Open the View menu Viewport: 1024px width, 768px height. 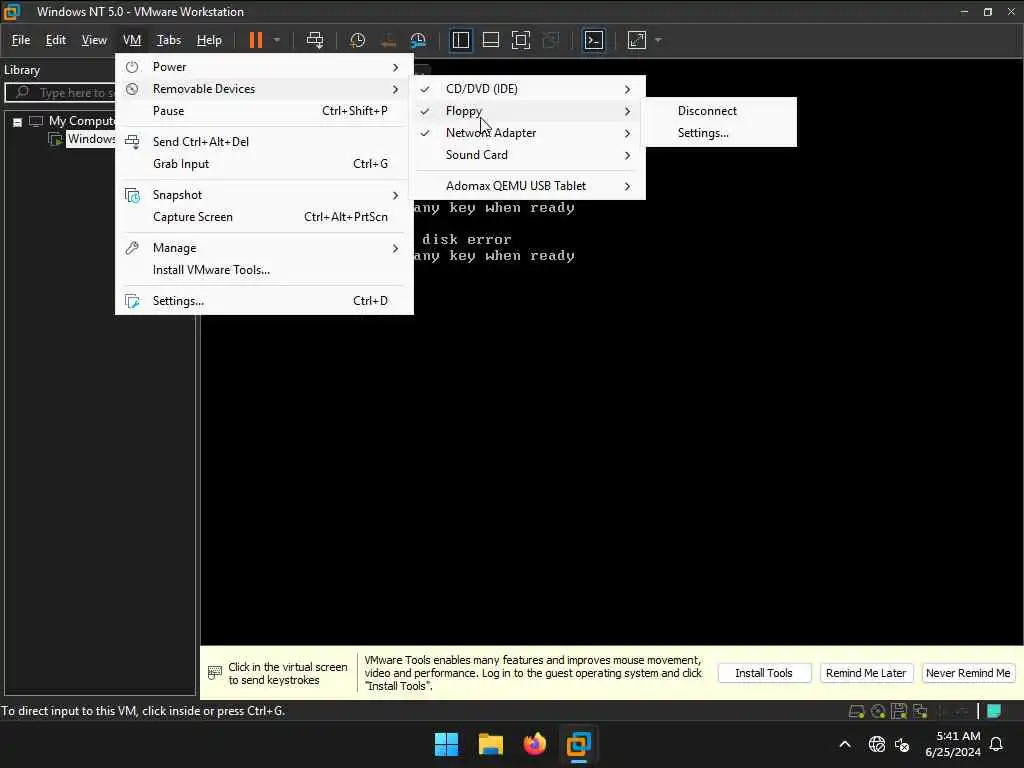tap(94, 40)
